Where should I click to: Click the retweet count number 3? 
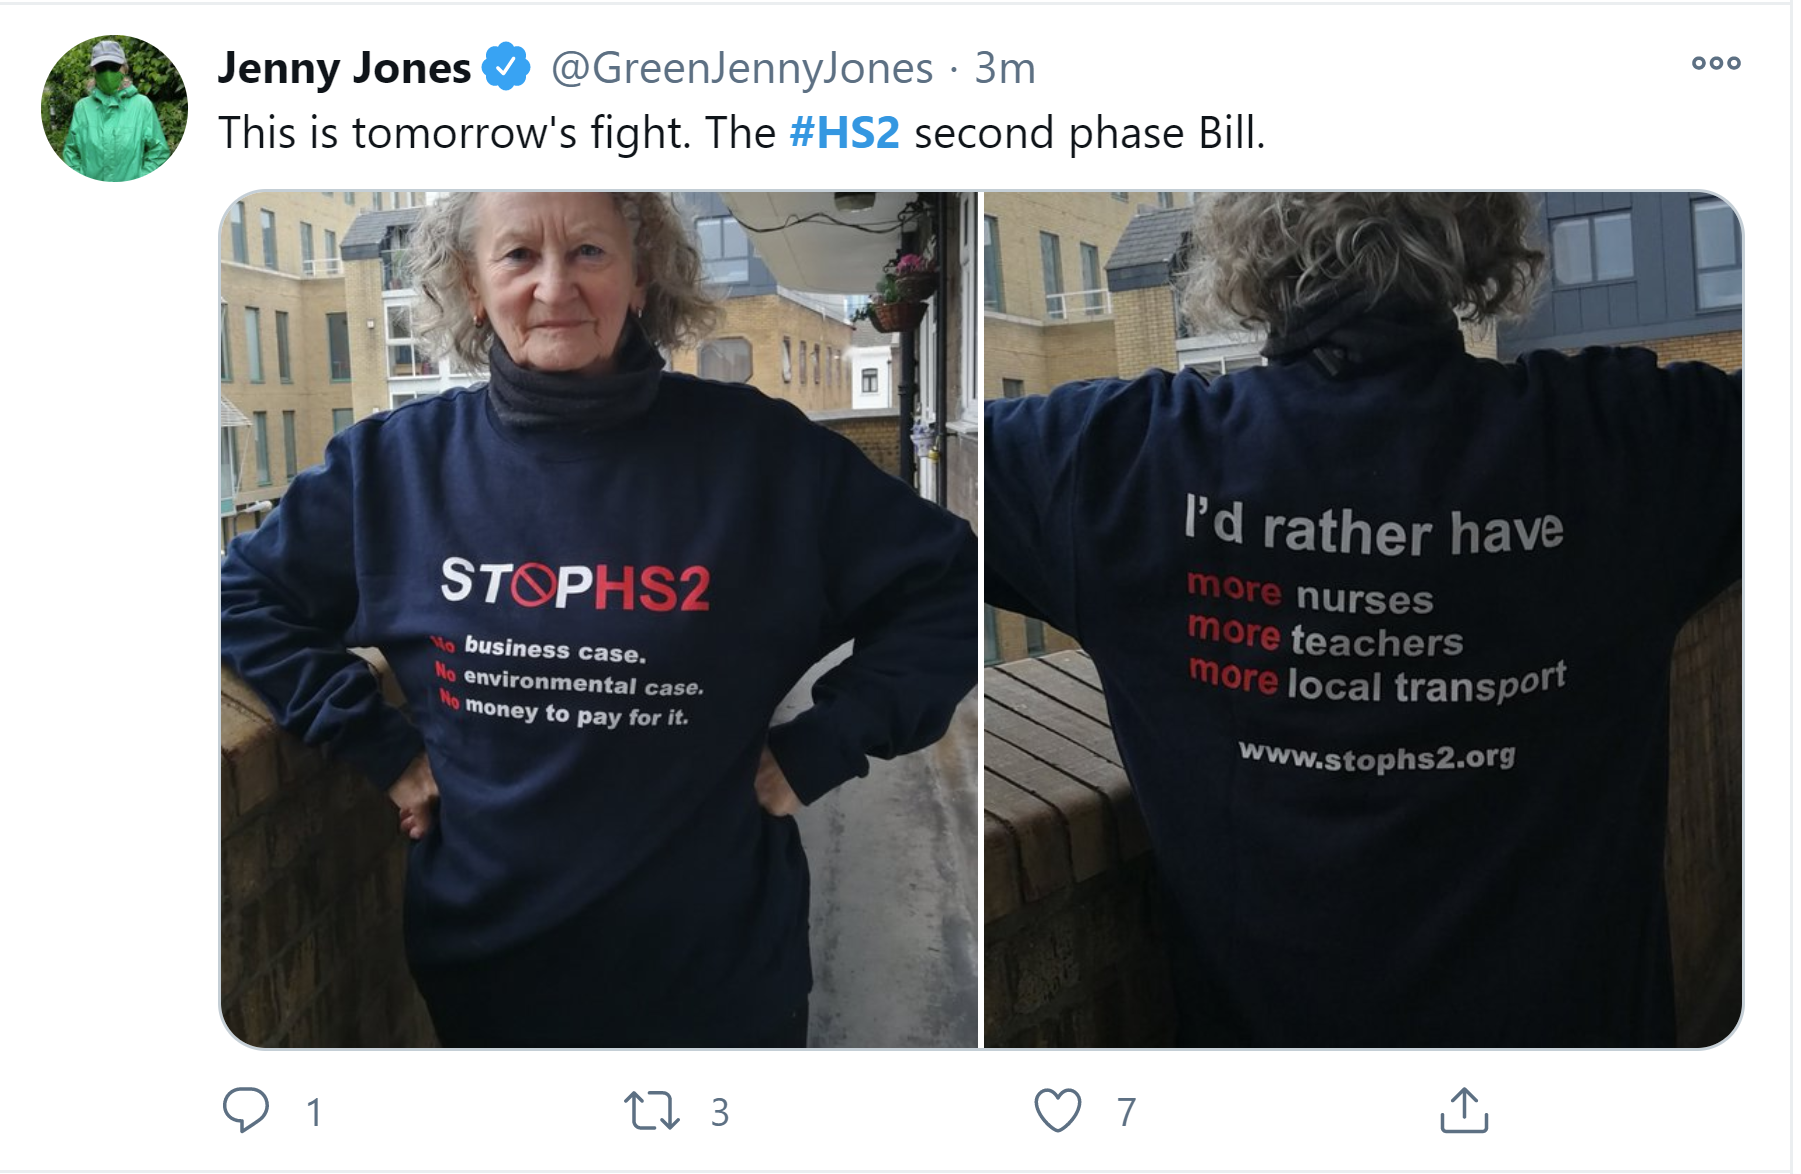(x=720, y=1112)
